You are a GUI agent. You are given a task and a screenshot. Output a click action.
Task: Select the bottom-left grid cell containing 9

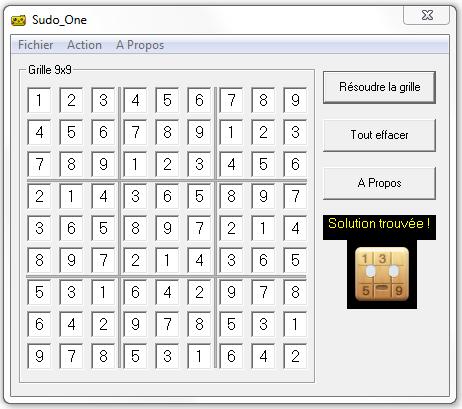coord(39,356)
